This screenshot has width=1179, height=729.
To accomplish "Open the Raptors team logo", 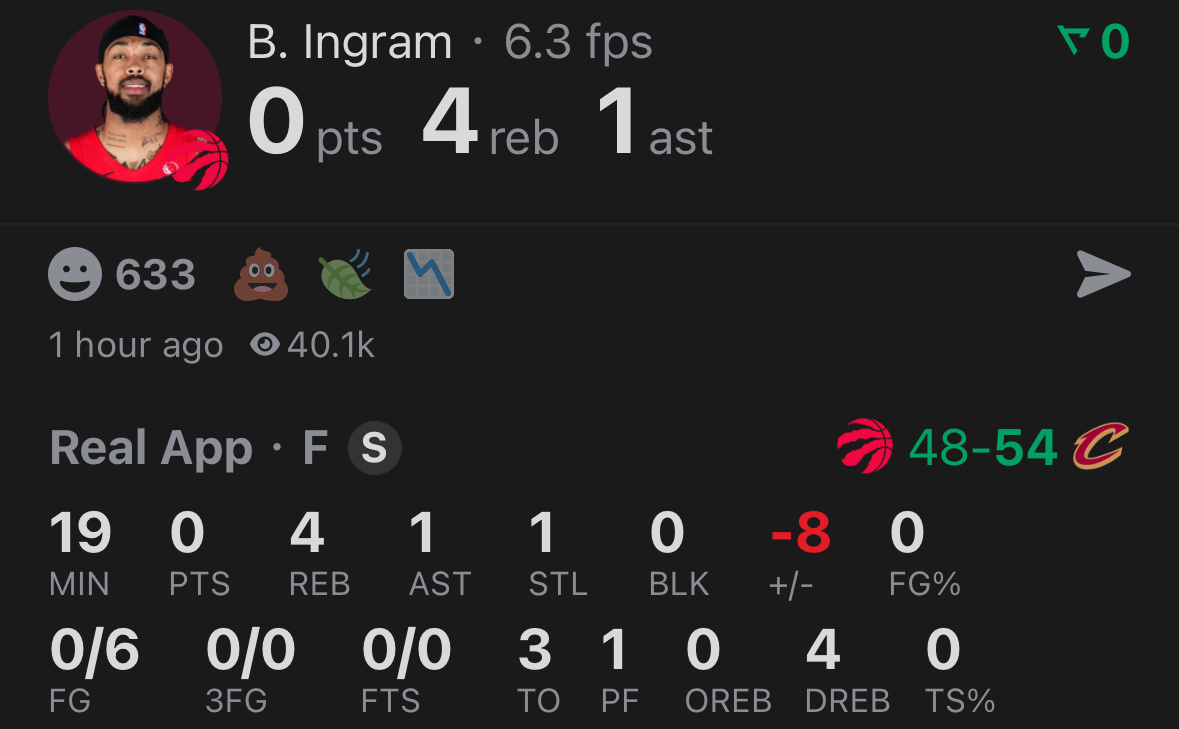I will coord(865,447).
